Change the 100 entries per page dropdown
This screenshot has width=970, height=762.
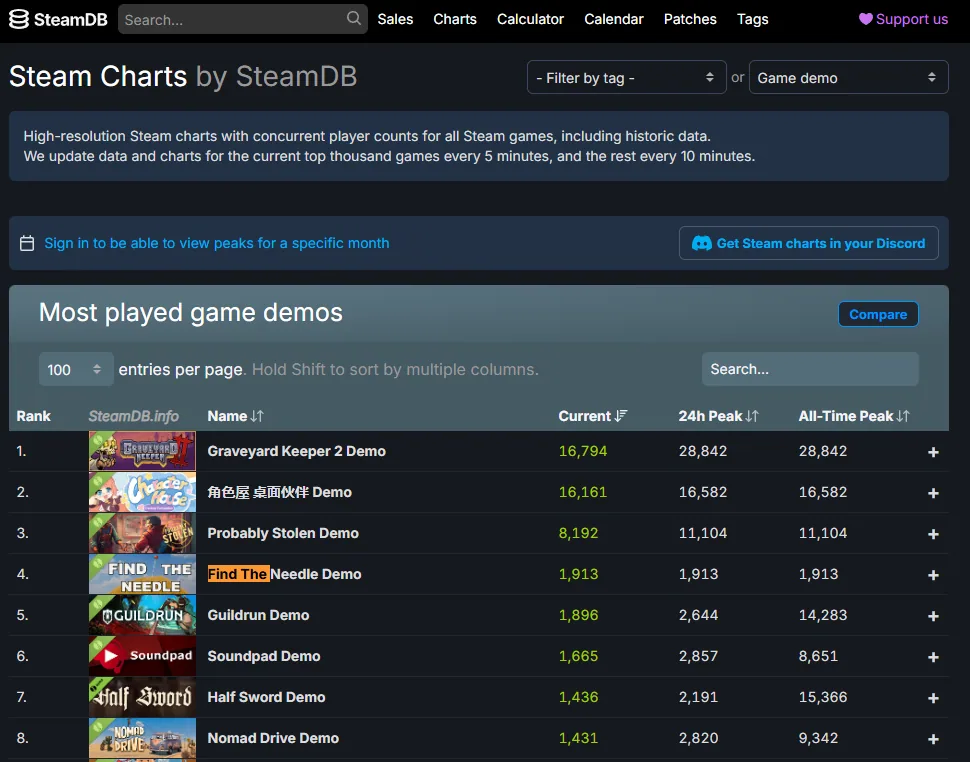(75, 369)
